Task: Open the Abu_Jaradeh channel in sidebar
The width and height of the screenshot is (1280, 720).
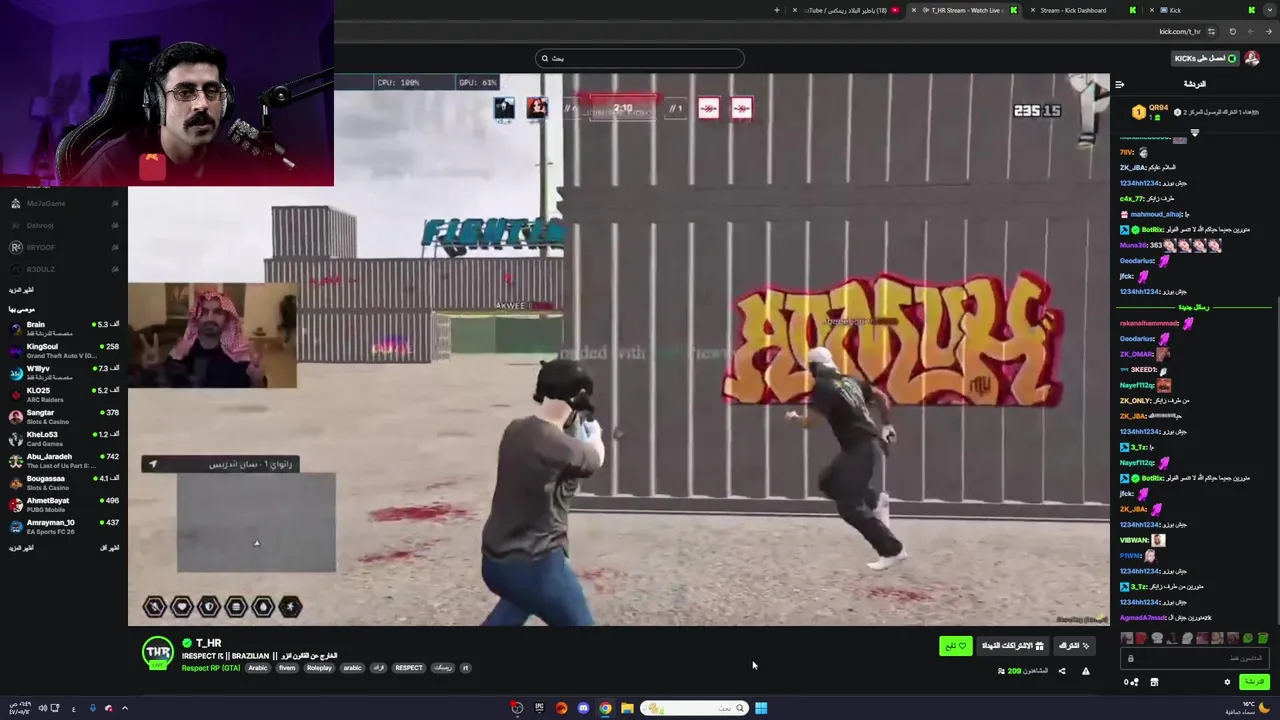Action: tap(62, 461)
